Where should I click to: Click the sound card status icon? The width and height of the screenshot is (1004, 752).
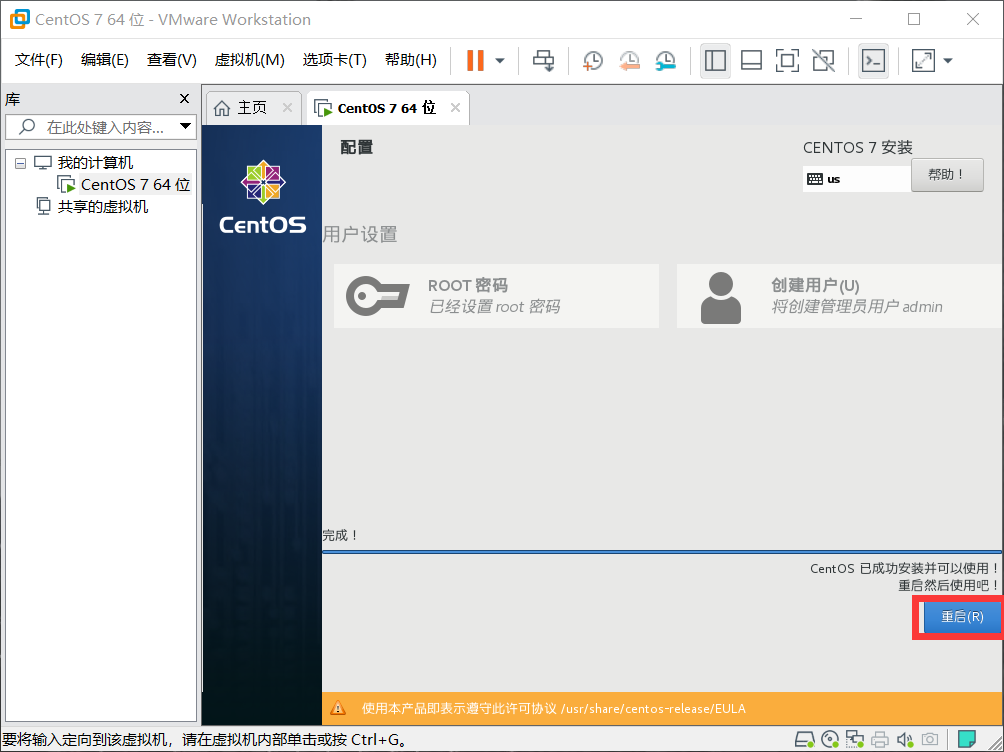(905, 740)
